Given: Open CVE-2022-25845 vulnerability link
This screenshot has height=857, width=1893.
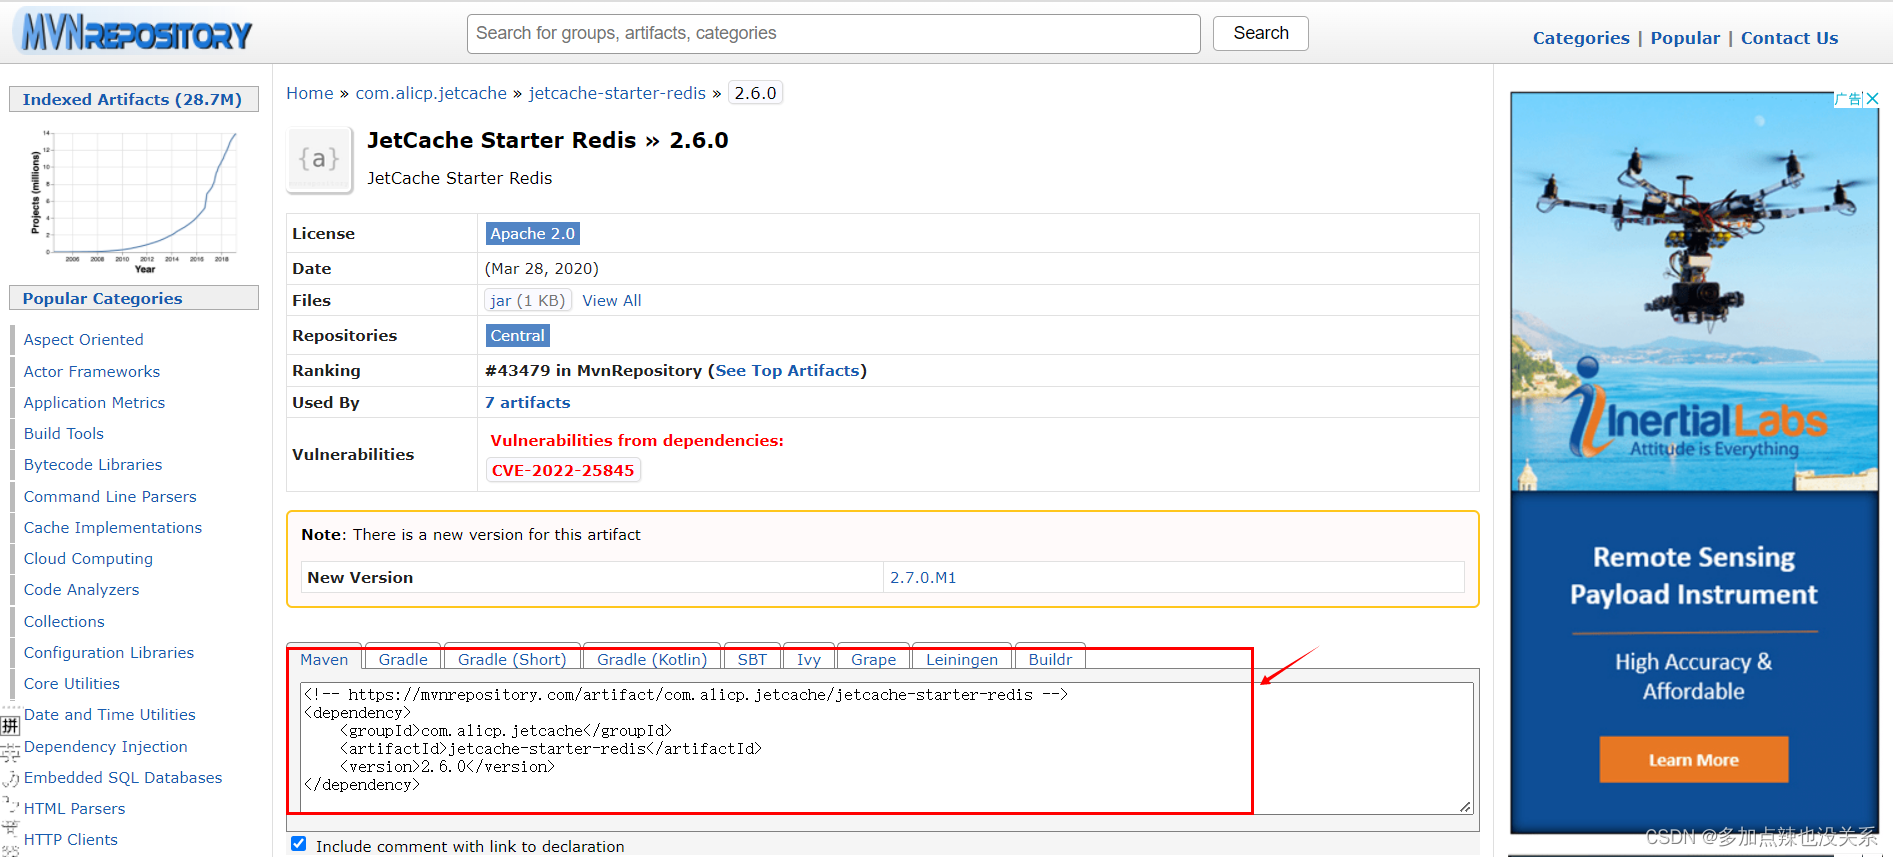Looking at the screenshot, I should [563, 470].
